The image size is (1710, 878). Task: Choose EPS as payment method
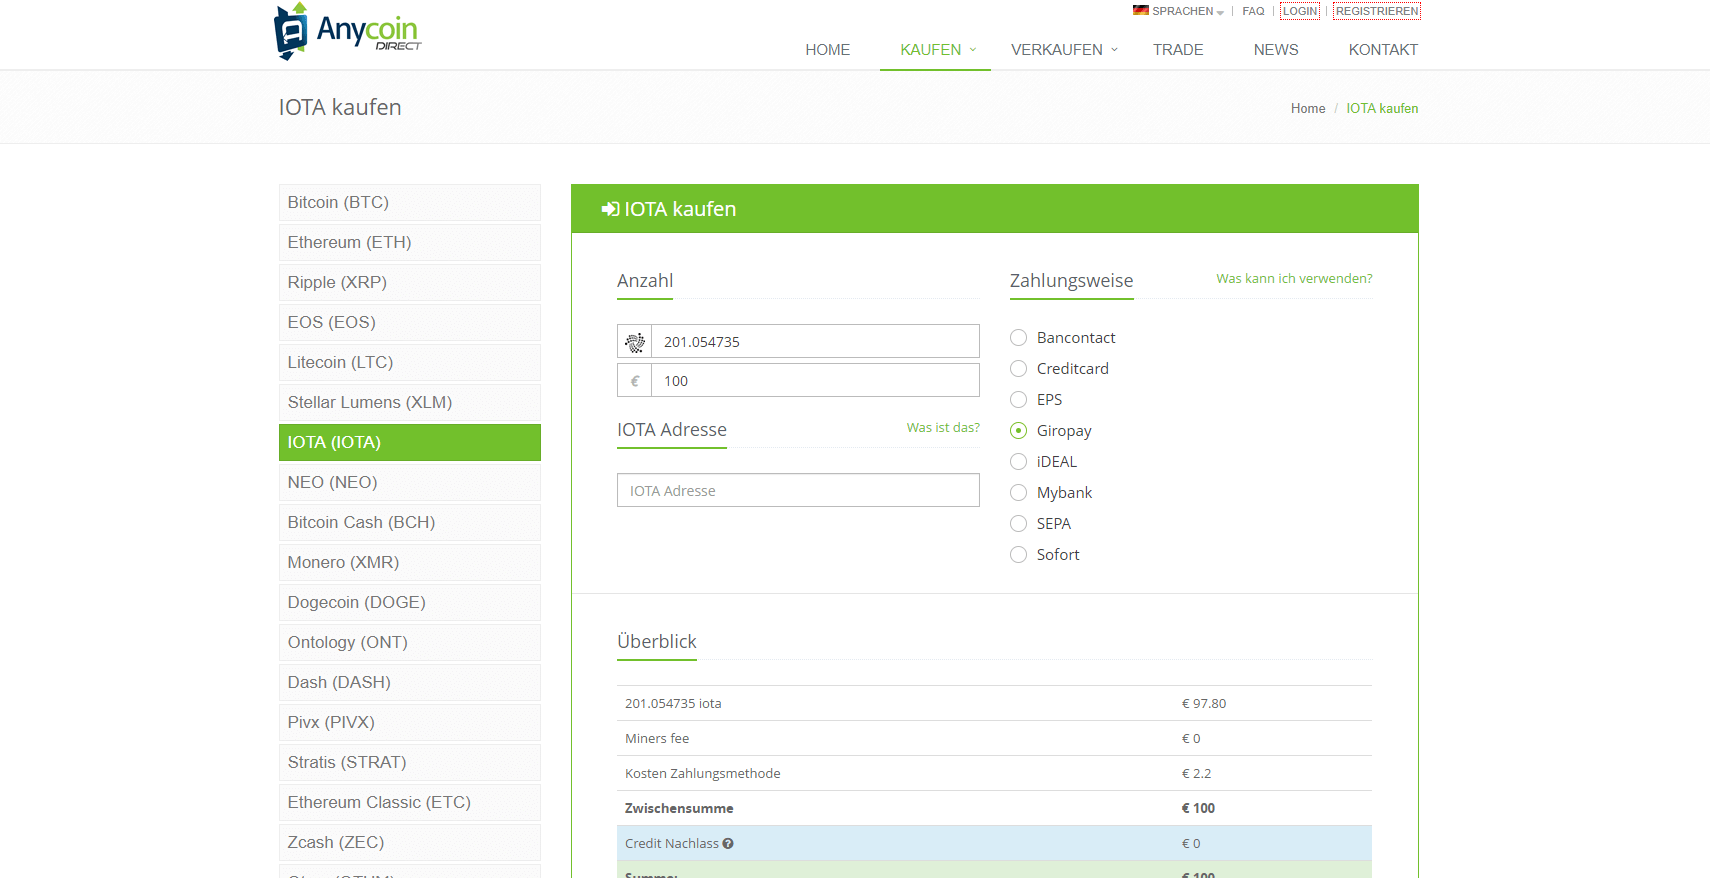click(1018, 400)
